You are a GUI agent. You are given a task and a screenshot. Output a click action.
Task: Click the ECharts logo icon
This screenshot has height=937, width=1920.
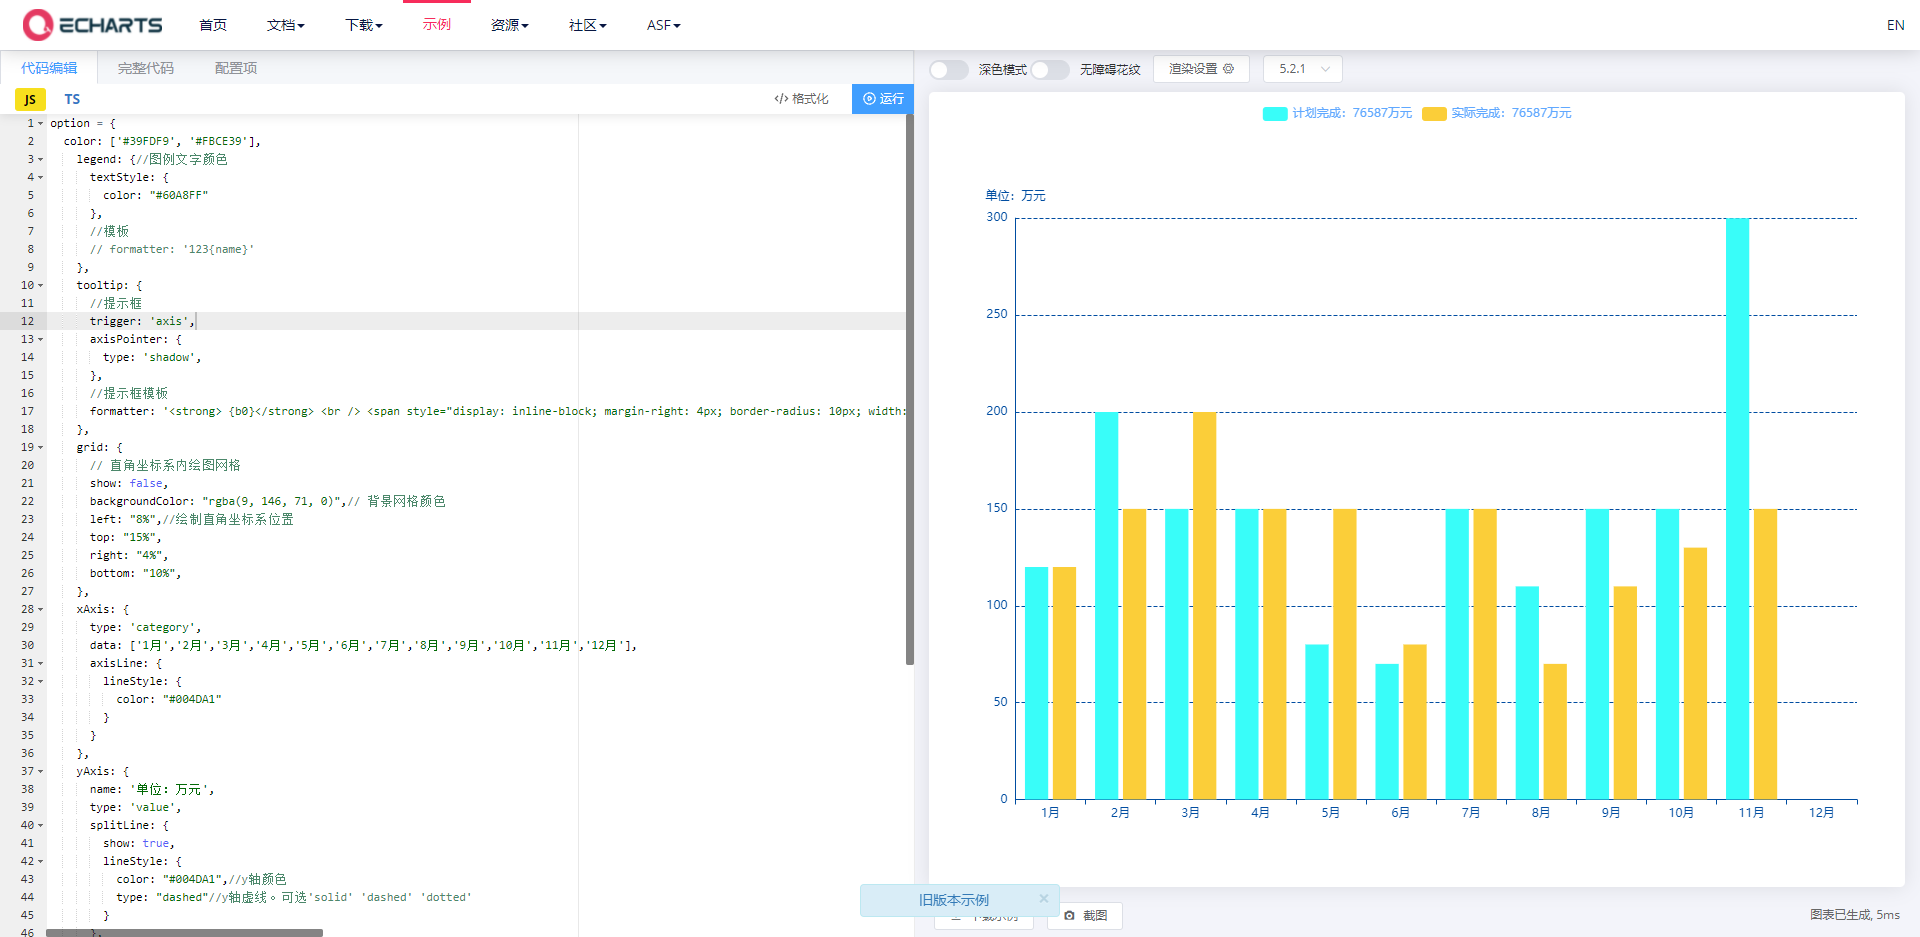point(38,24)
